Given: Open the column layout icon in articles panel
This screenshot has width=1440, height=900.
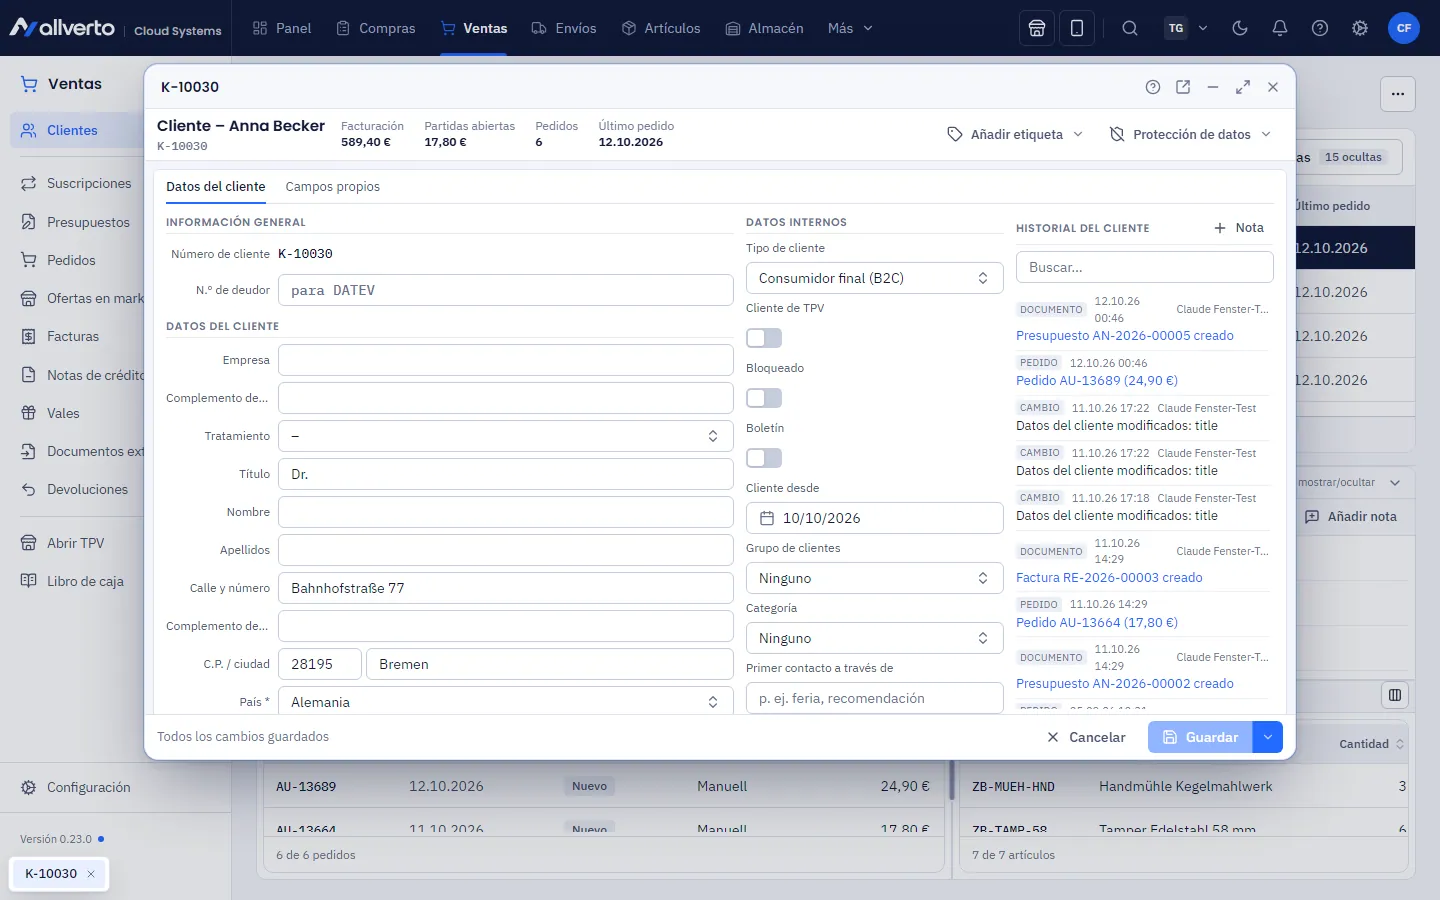Looking at the screenshot, I should (1395, 695).
